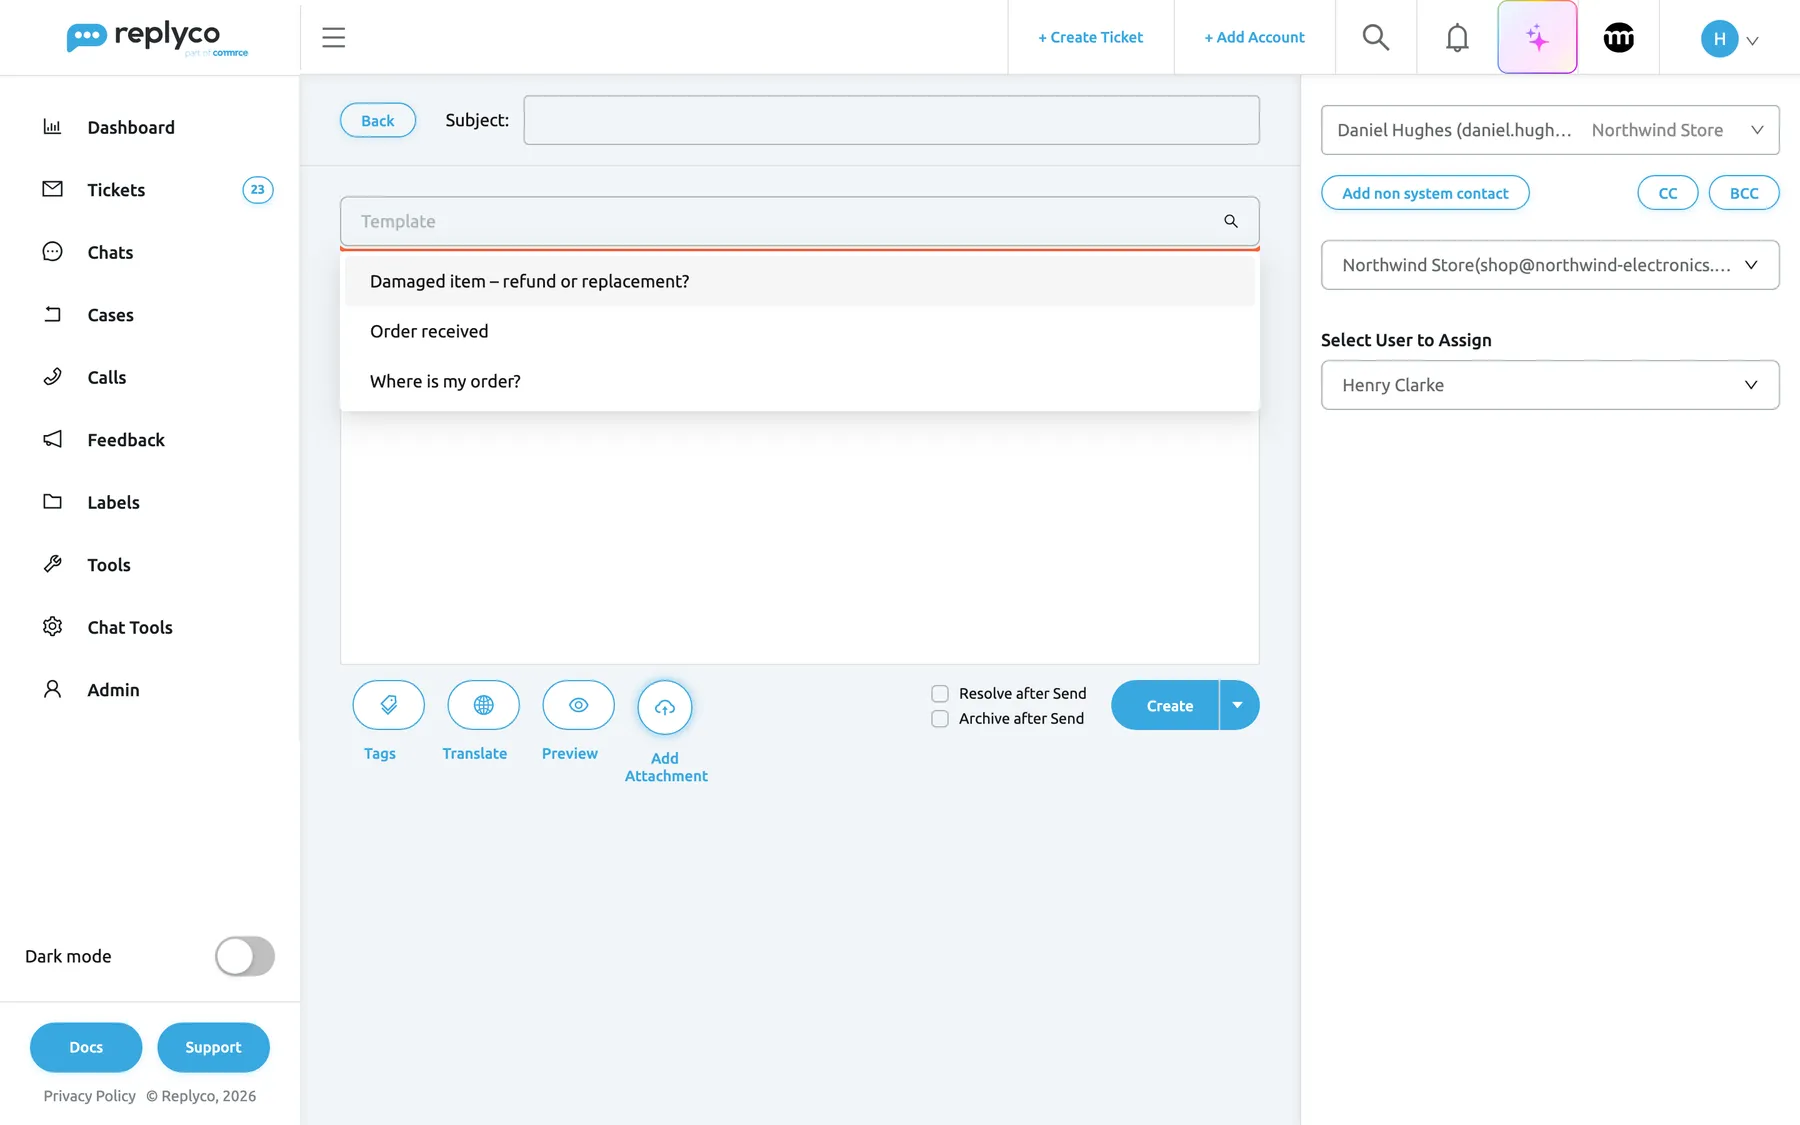Select 'Order received' template
Image resolution: width=1800 pixels, height=1125 pixels.
point(799,331)
